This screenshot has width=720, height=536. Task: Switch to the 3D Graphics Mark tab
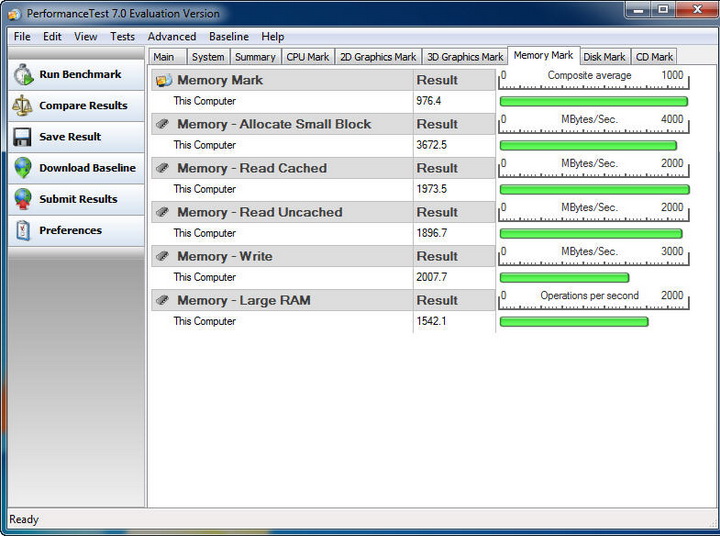[x=465, y=57]
